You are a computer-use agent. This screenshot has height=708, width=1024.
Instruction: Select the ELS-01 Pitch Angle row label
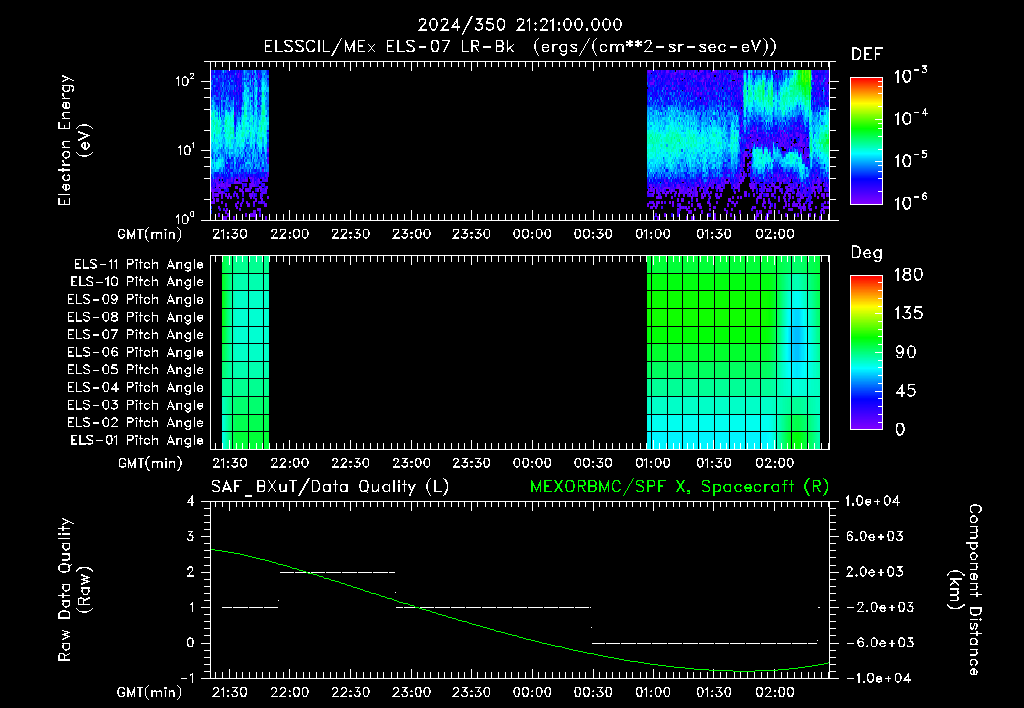click(137, 440)
